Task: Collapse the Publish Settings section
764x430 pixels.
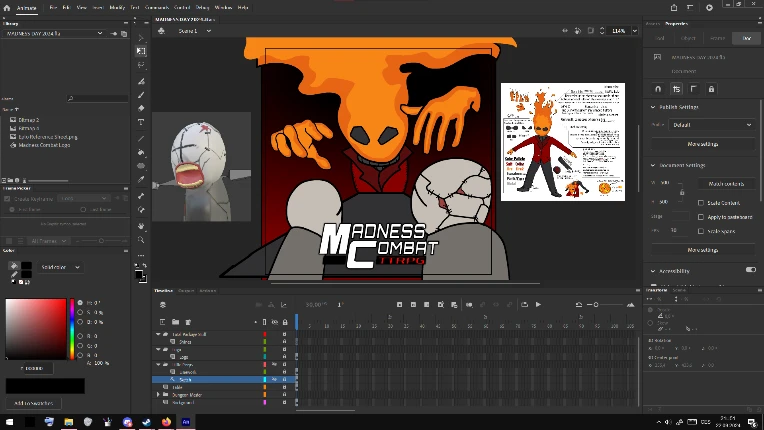Action: (653, 107)
